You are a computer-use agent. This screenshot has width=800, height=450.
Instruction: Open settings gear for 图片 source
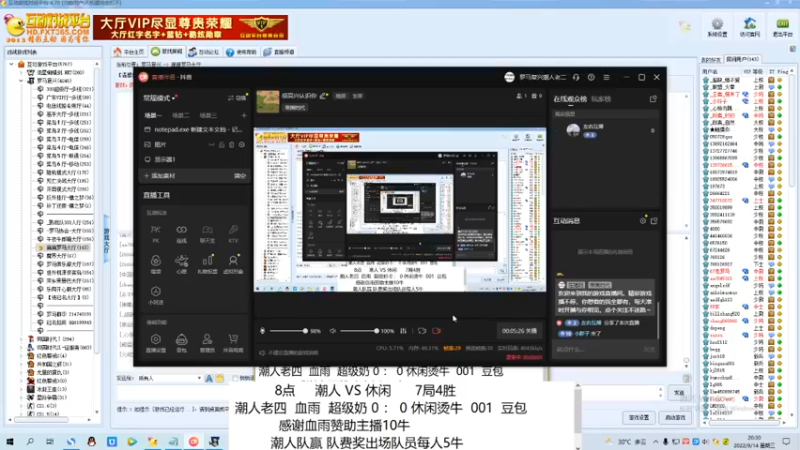click(242, 144)
